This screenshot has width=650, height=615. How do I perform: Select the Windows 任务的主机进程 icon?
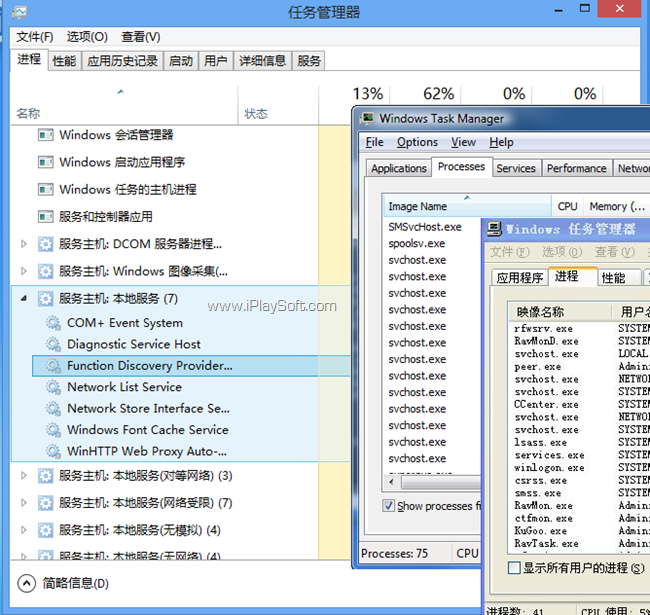pos(46,189)
